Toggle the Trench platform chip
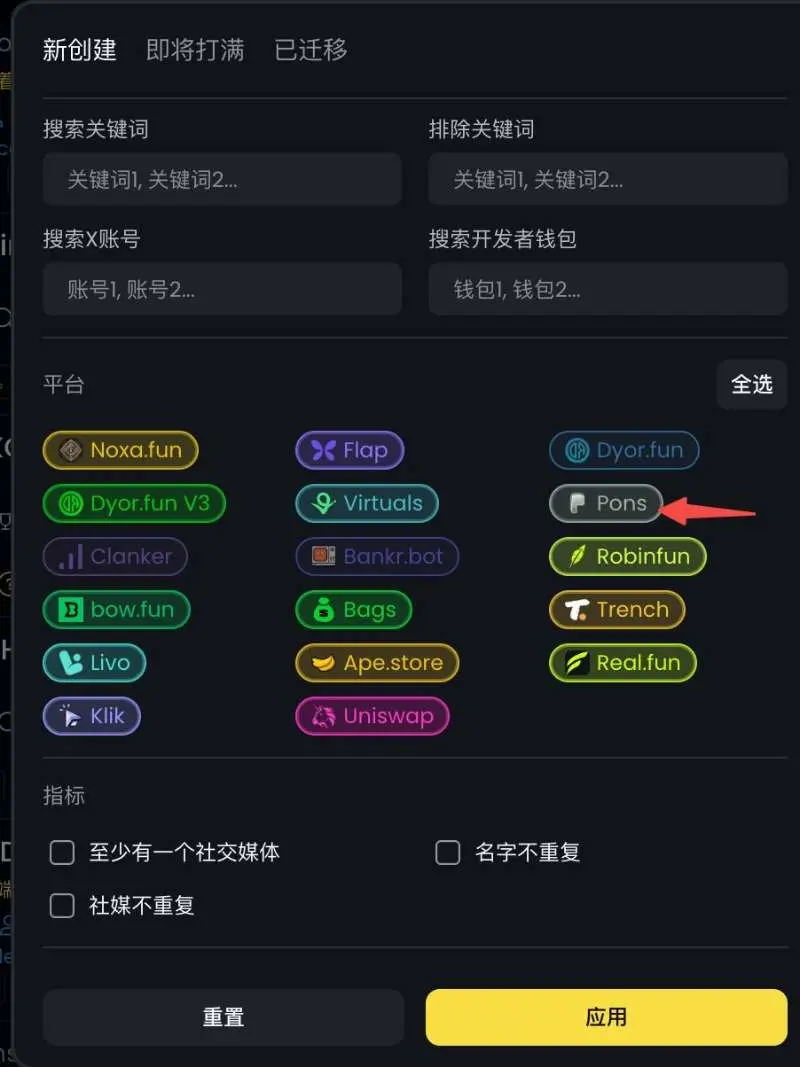The image size is (800, 1067). [x=617, y=610]
